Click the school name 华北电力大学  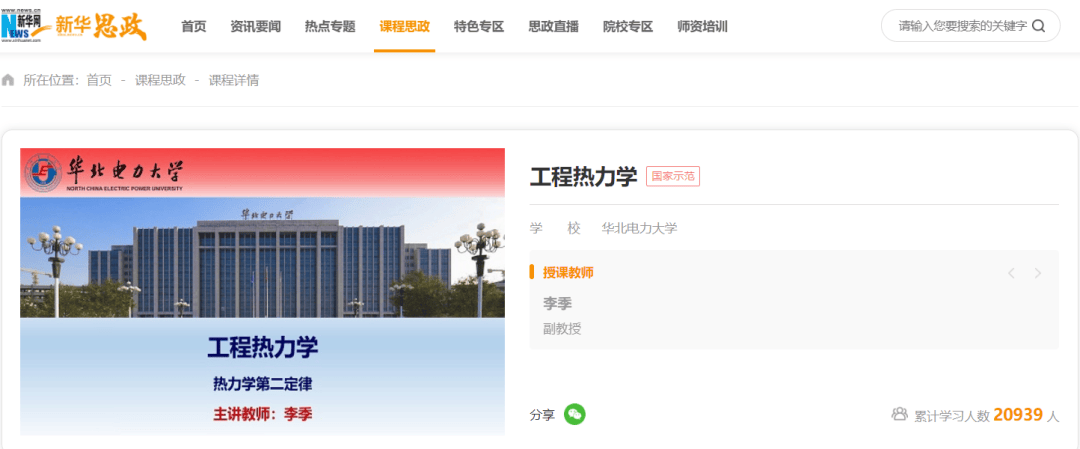pos(639,228)
